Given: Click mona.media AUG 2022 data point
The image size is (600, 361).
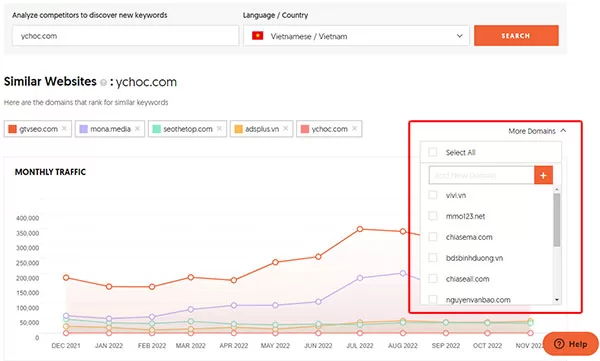Looking at the screenshot, I should (x=403, y=273).
